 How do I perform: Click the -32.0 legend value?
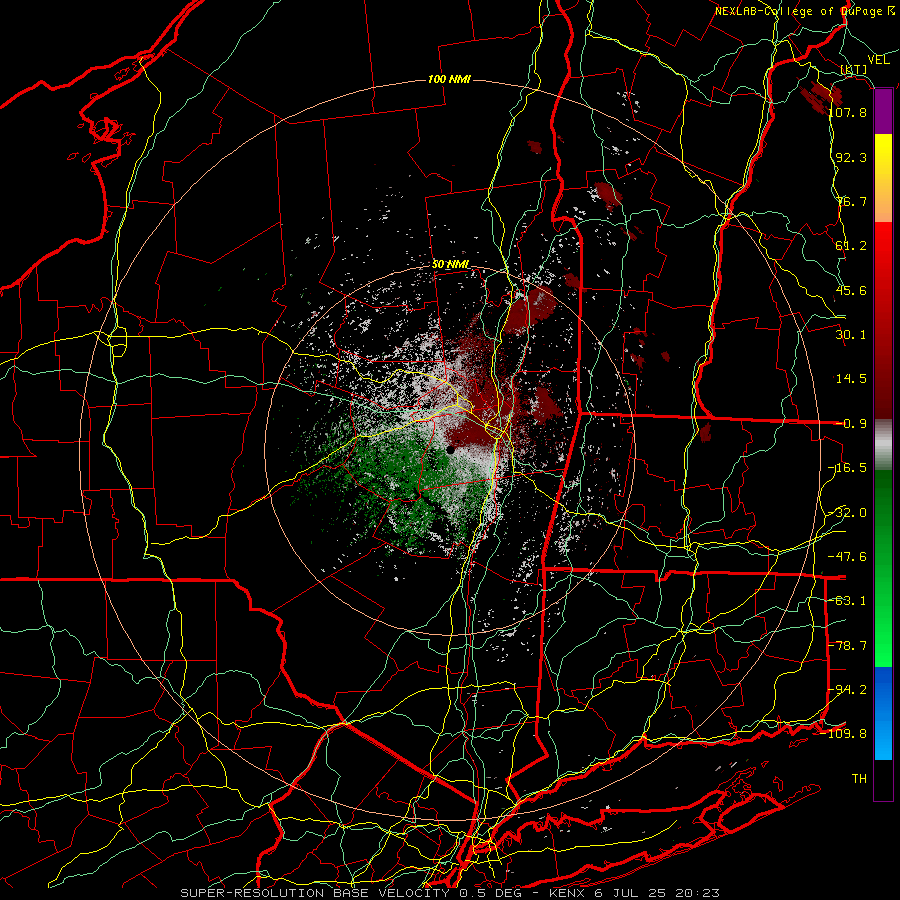point(848,513)
